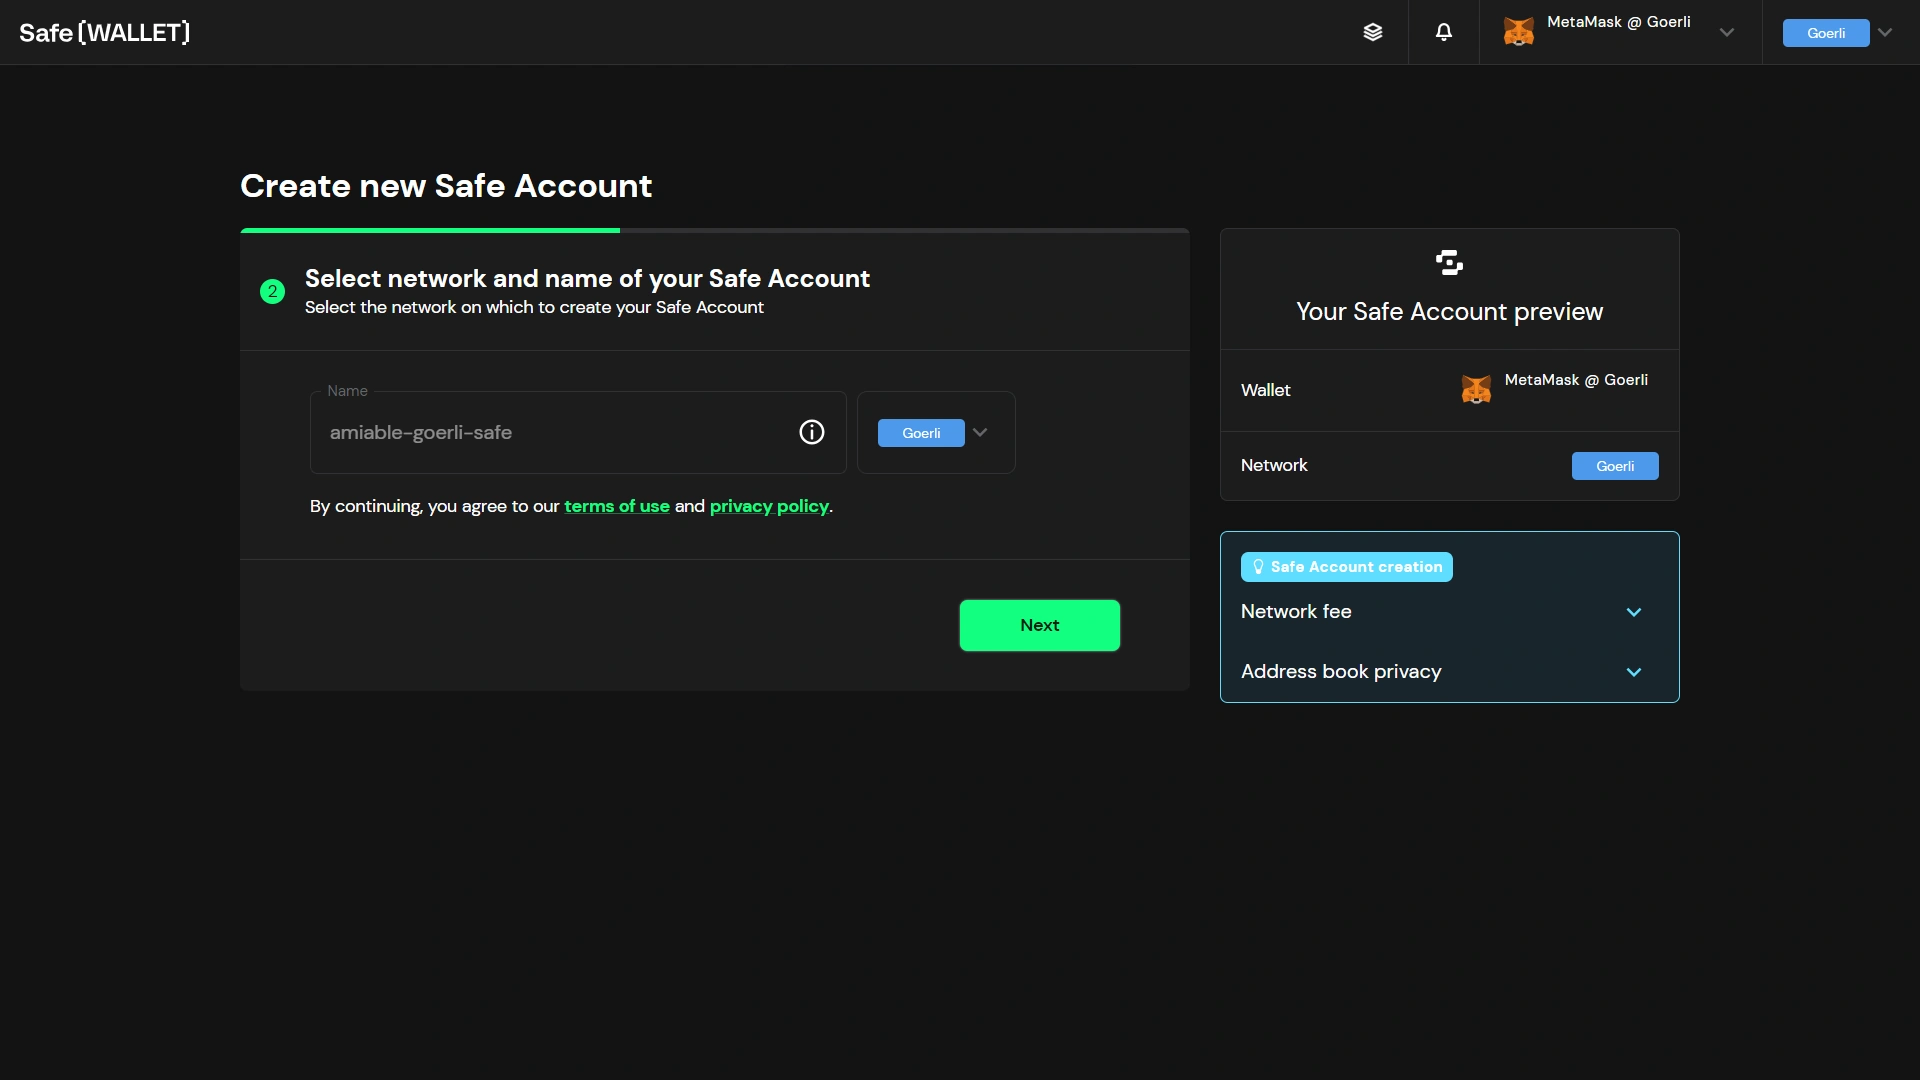Open the batch transactions layers icon
1920x1080 pixels.
click(1373, 32)
